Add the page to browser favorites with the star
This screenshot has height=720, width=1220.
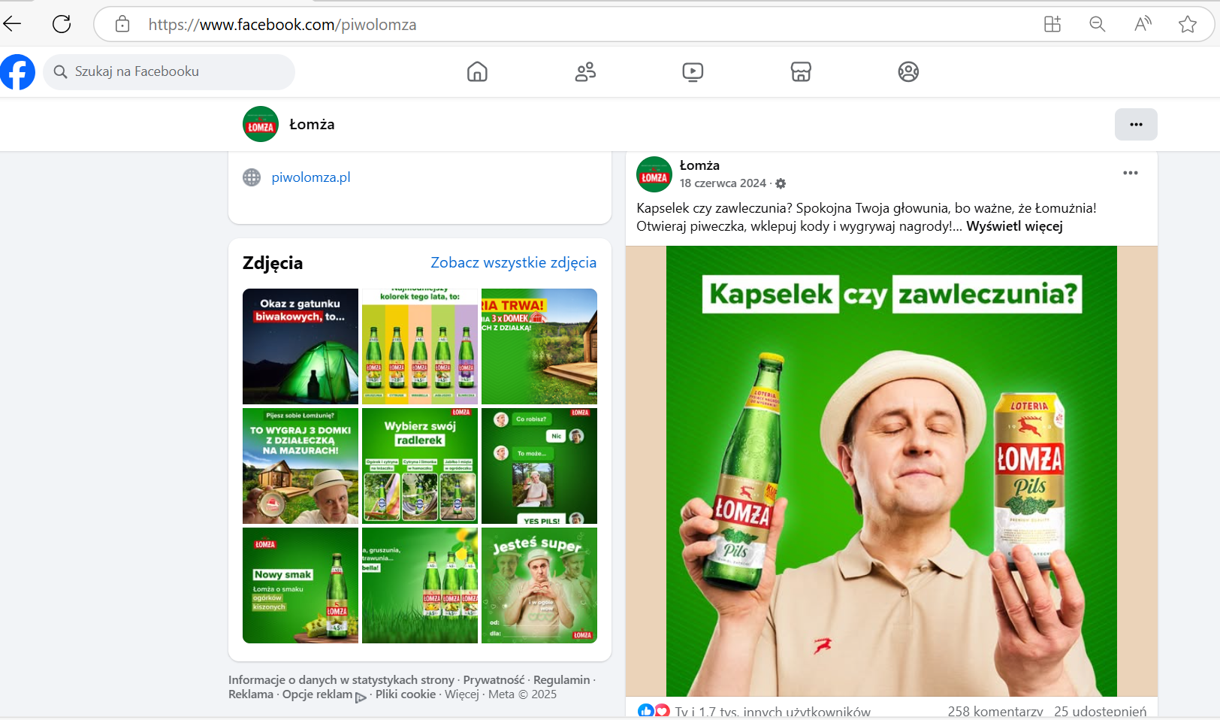tap(1187, 24)
